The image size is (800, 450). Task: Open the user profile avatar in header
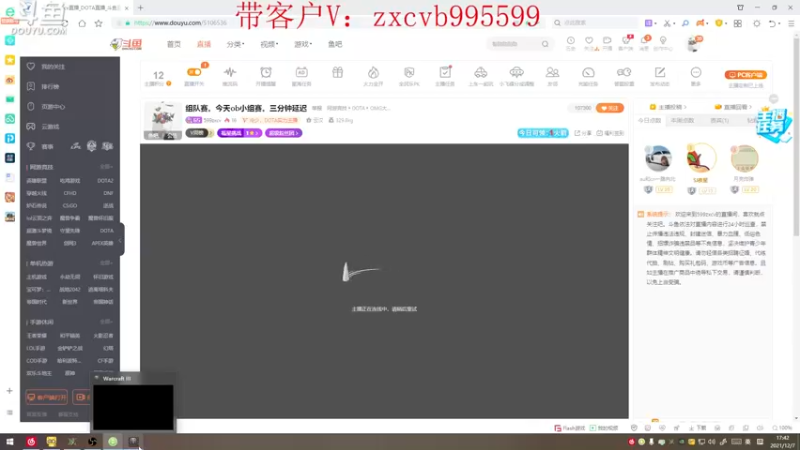(x=694, y=44)
